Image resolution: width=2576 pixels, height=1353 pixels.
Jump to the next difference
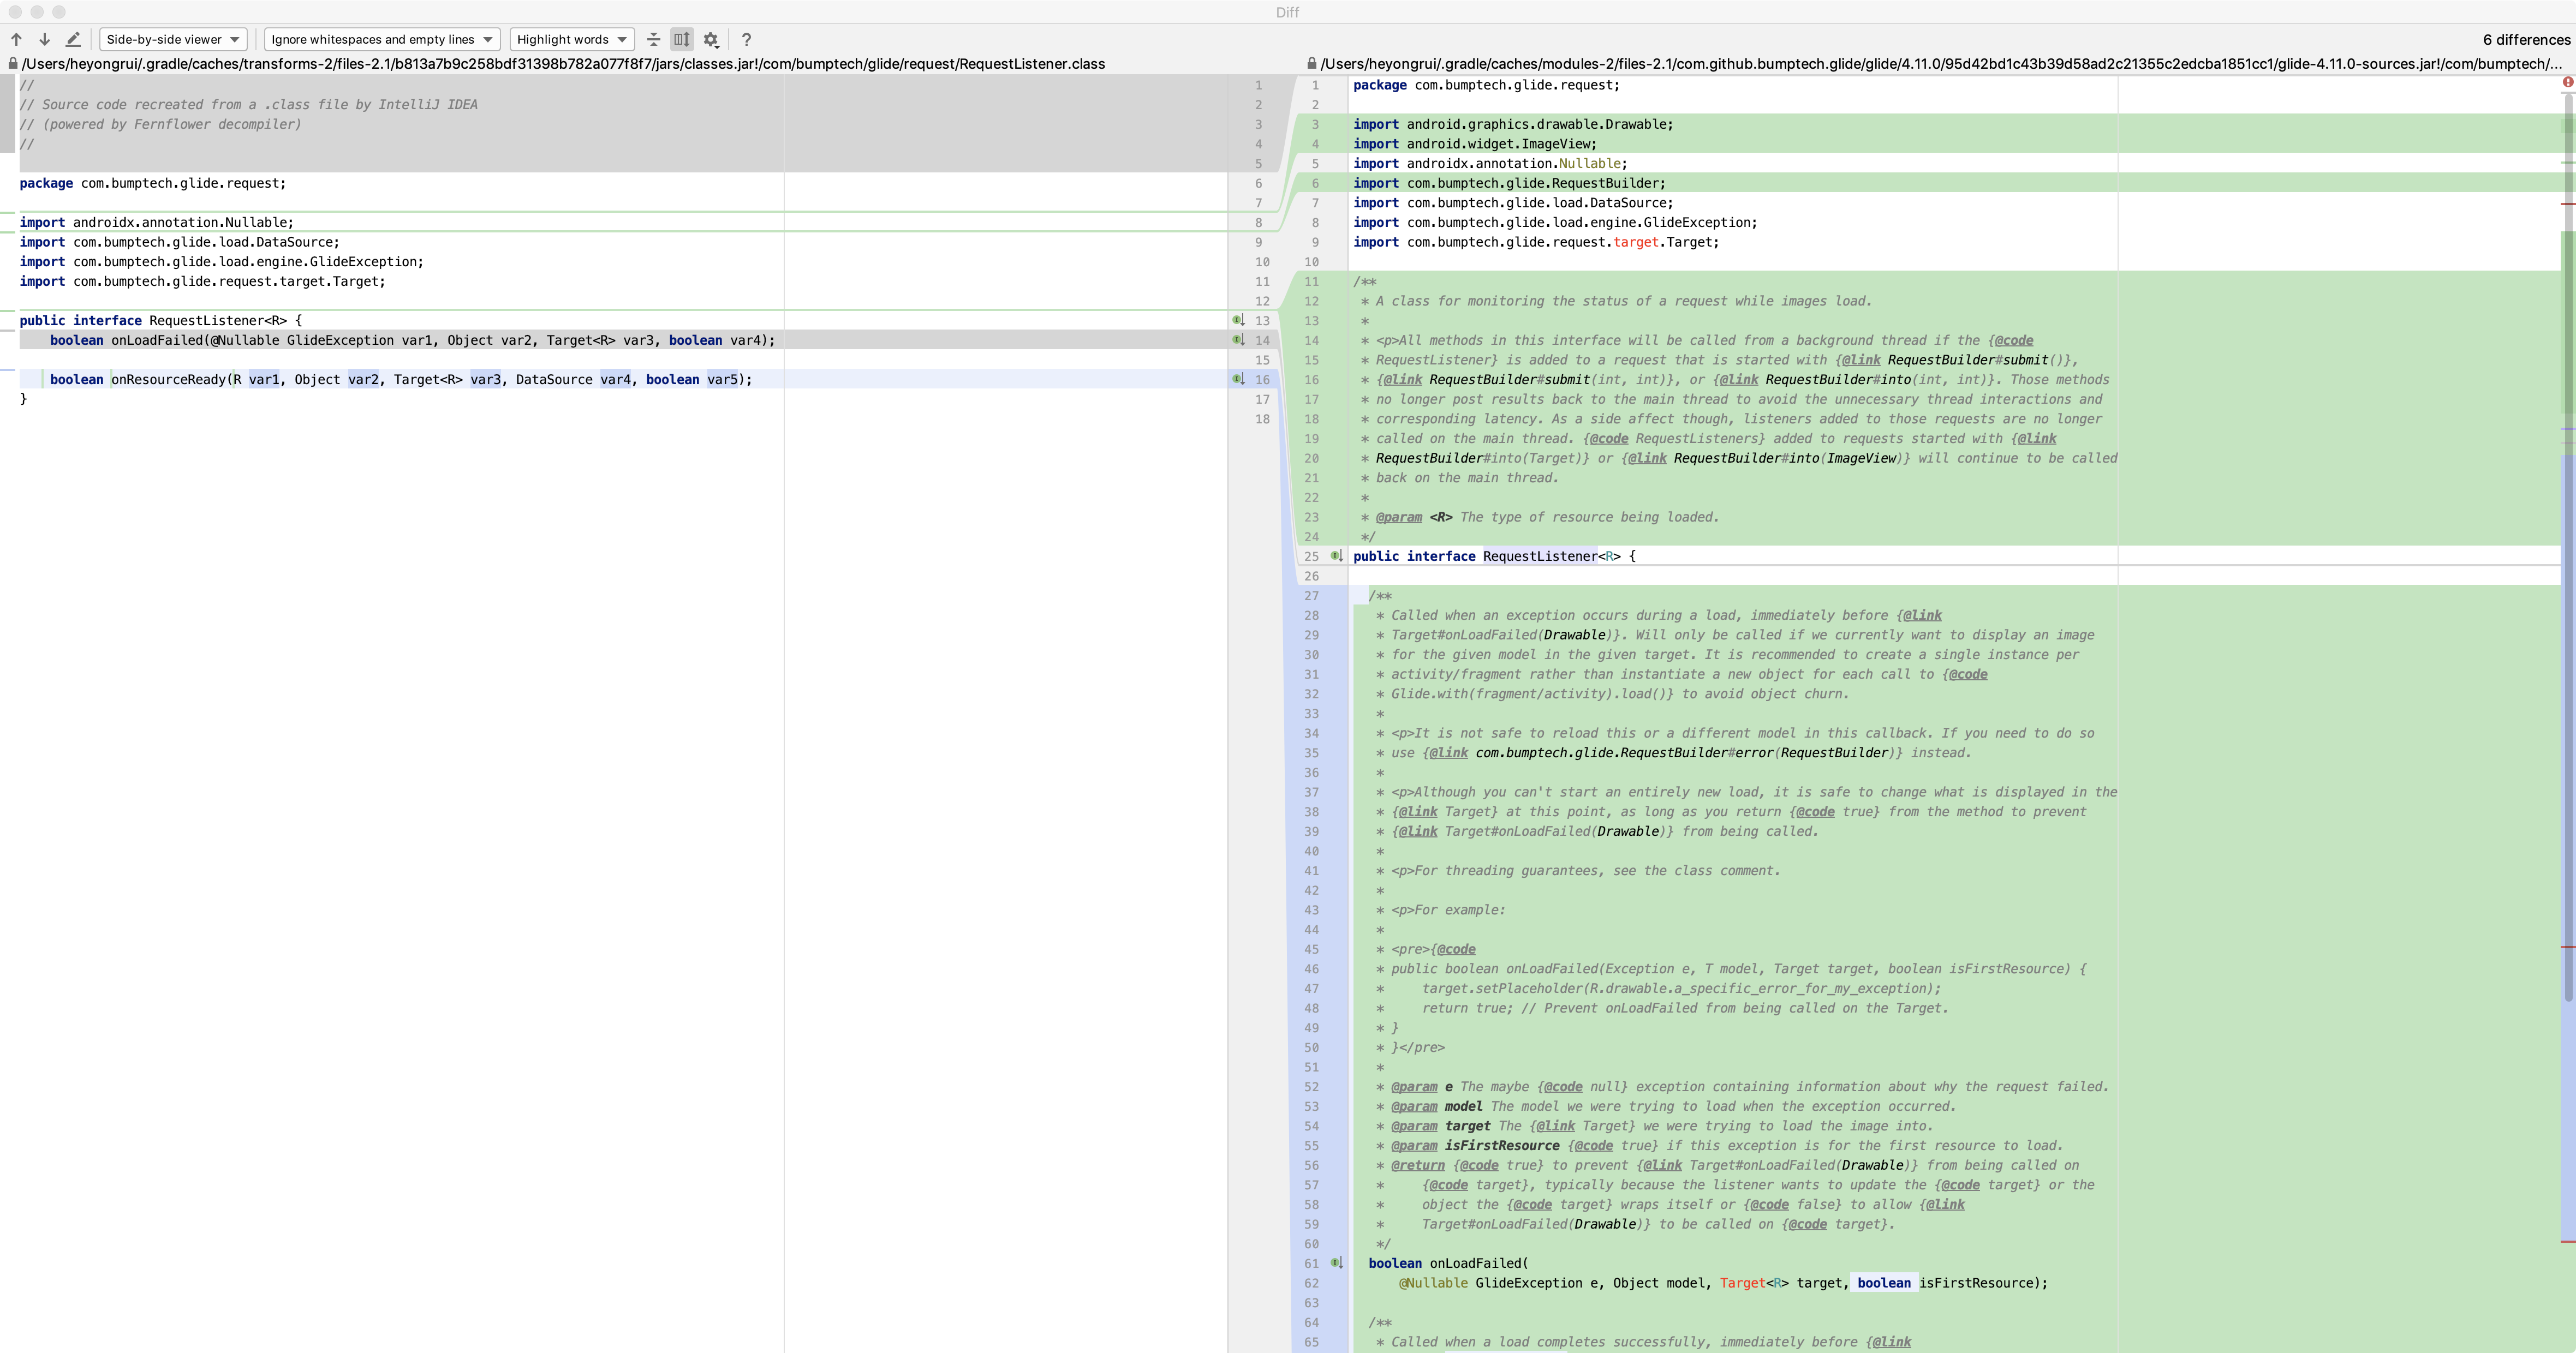coord(44,39)
